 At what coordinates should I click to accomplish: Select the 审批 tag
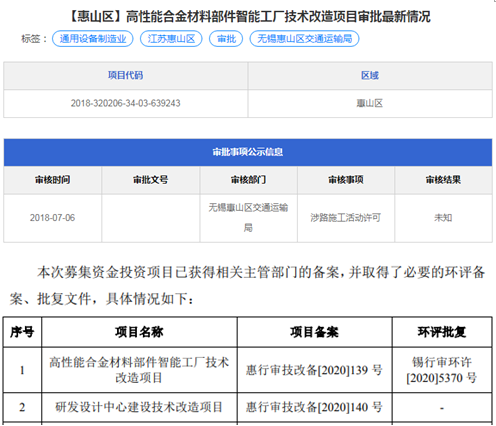[226, 39]
